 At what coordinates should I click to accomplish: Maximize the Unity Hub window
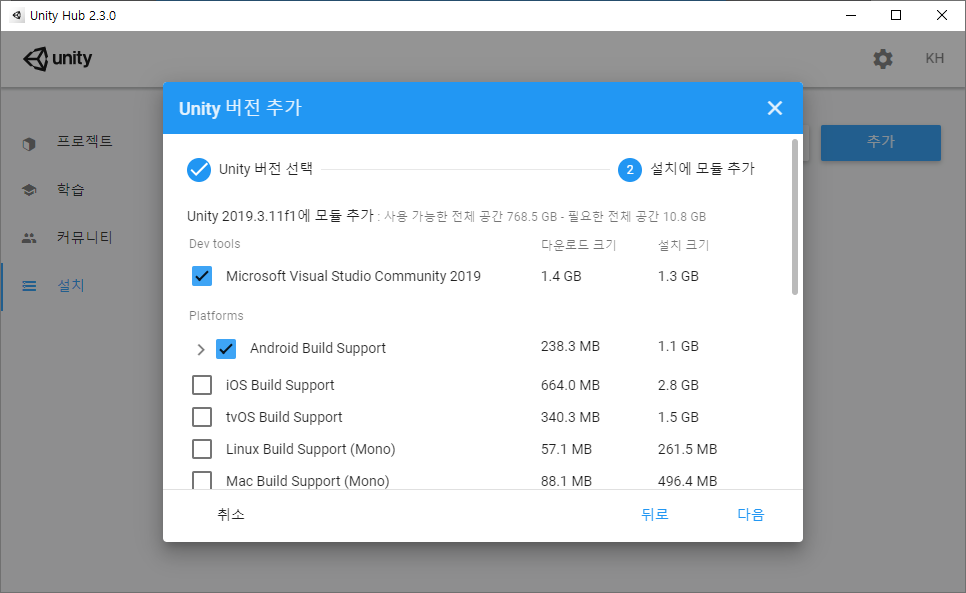pyautogui.click(x=896, y=15)
